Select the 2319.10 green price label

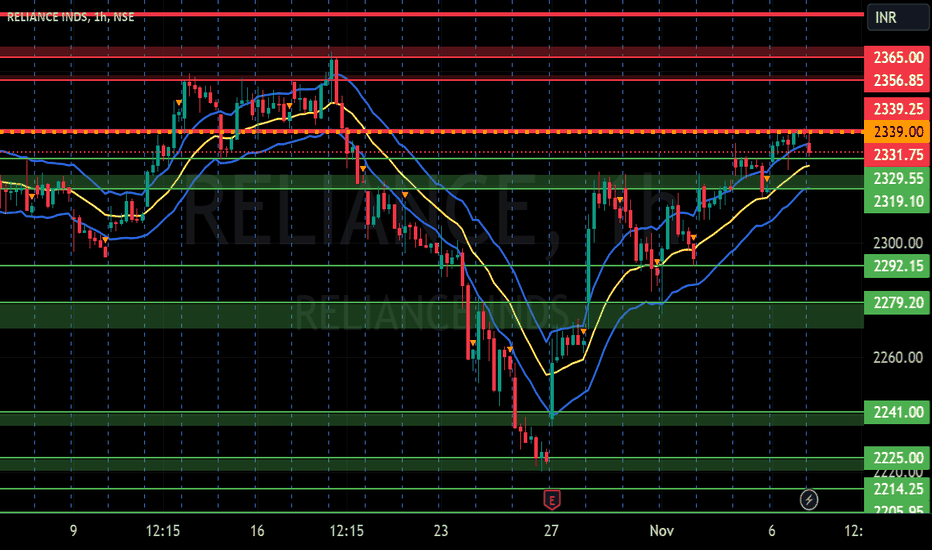coord(898,202)
